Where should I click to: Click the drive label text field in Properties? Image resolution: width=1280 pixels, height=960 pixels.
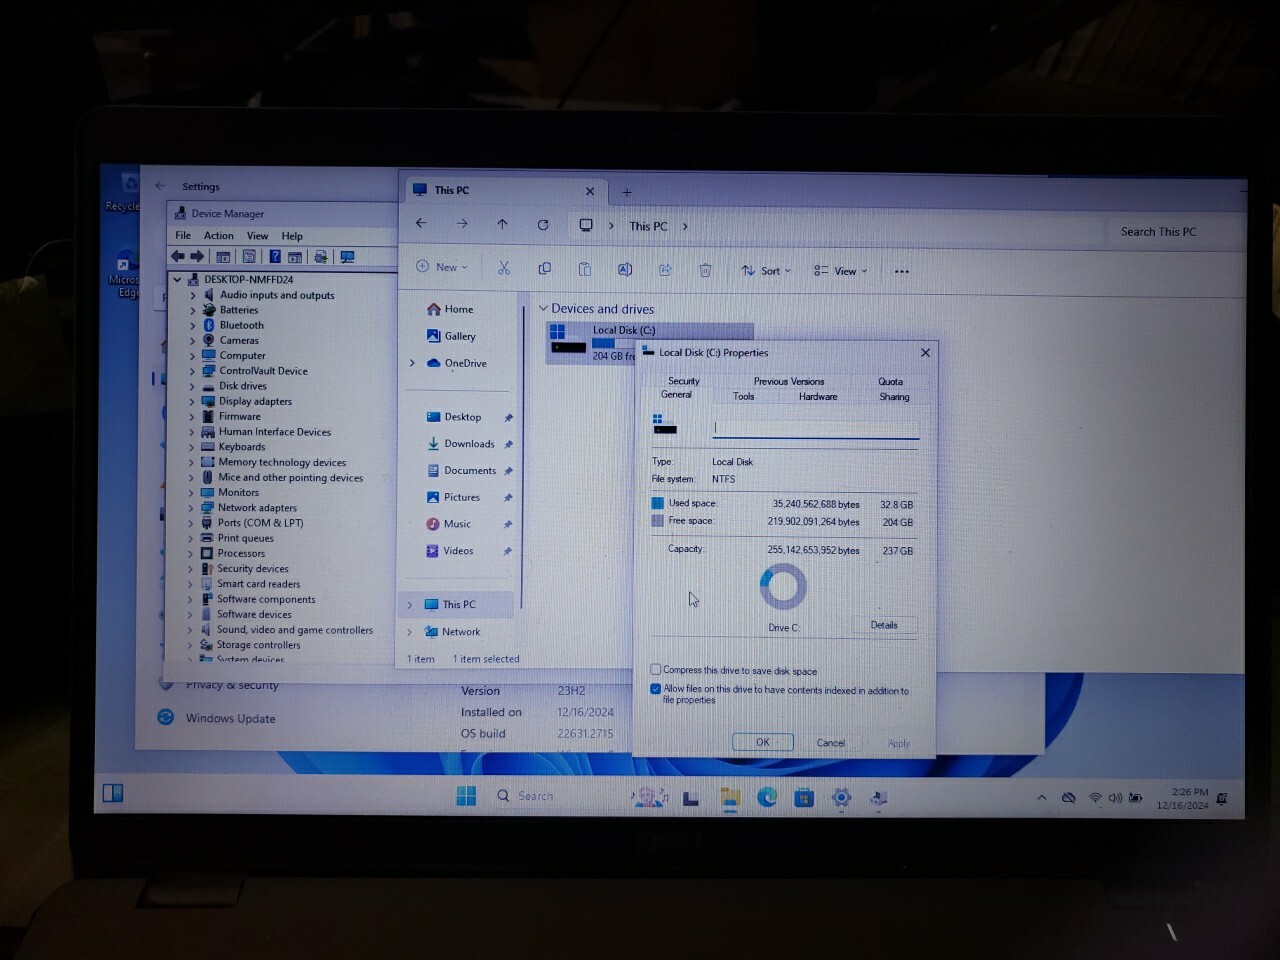[815, 428]
